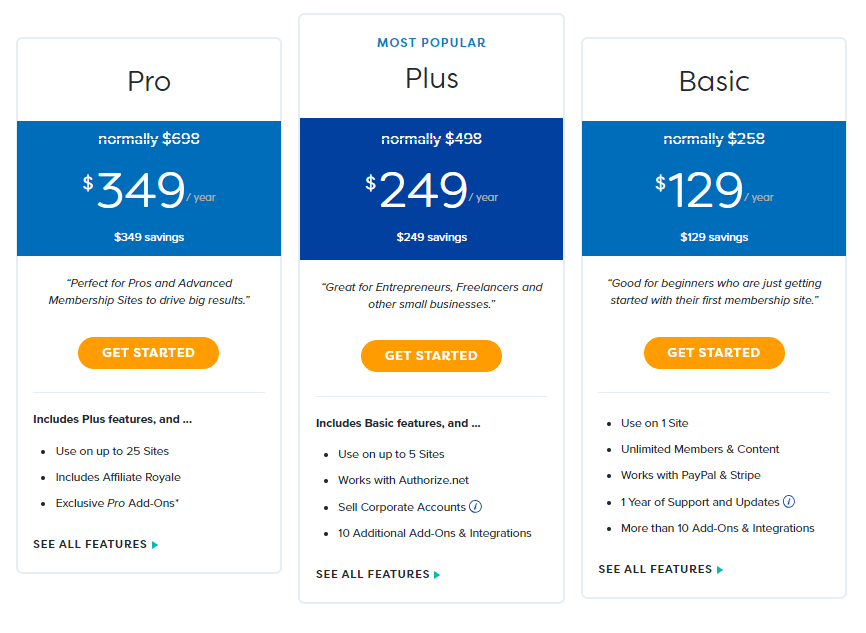Click the green arrow in Plus's See All Features
Screen dimensions: 866x633
coord(437,575)
